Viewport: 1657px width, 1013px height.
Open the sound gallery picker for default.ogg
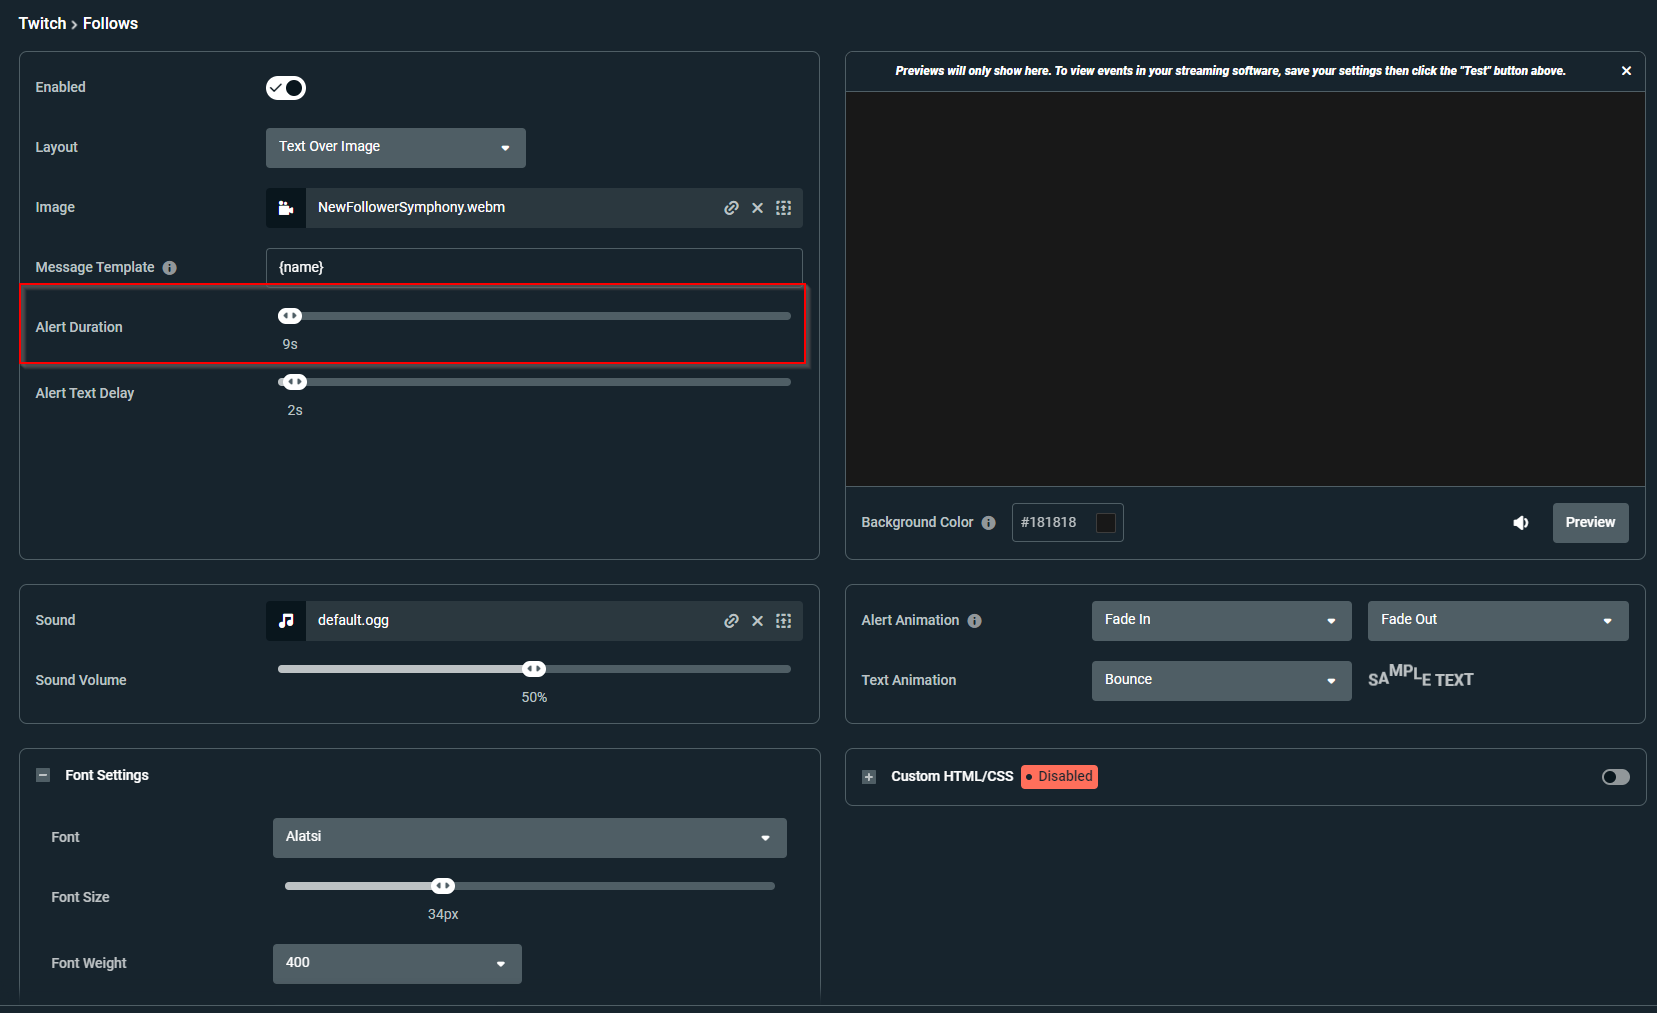pos(784,620)
